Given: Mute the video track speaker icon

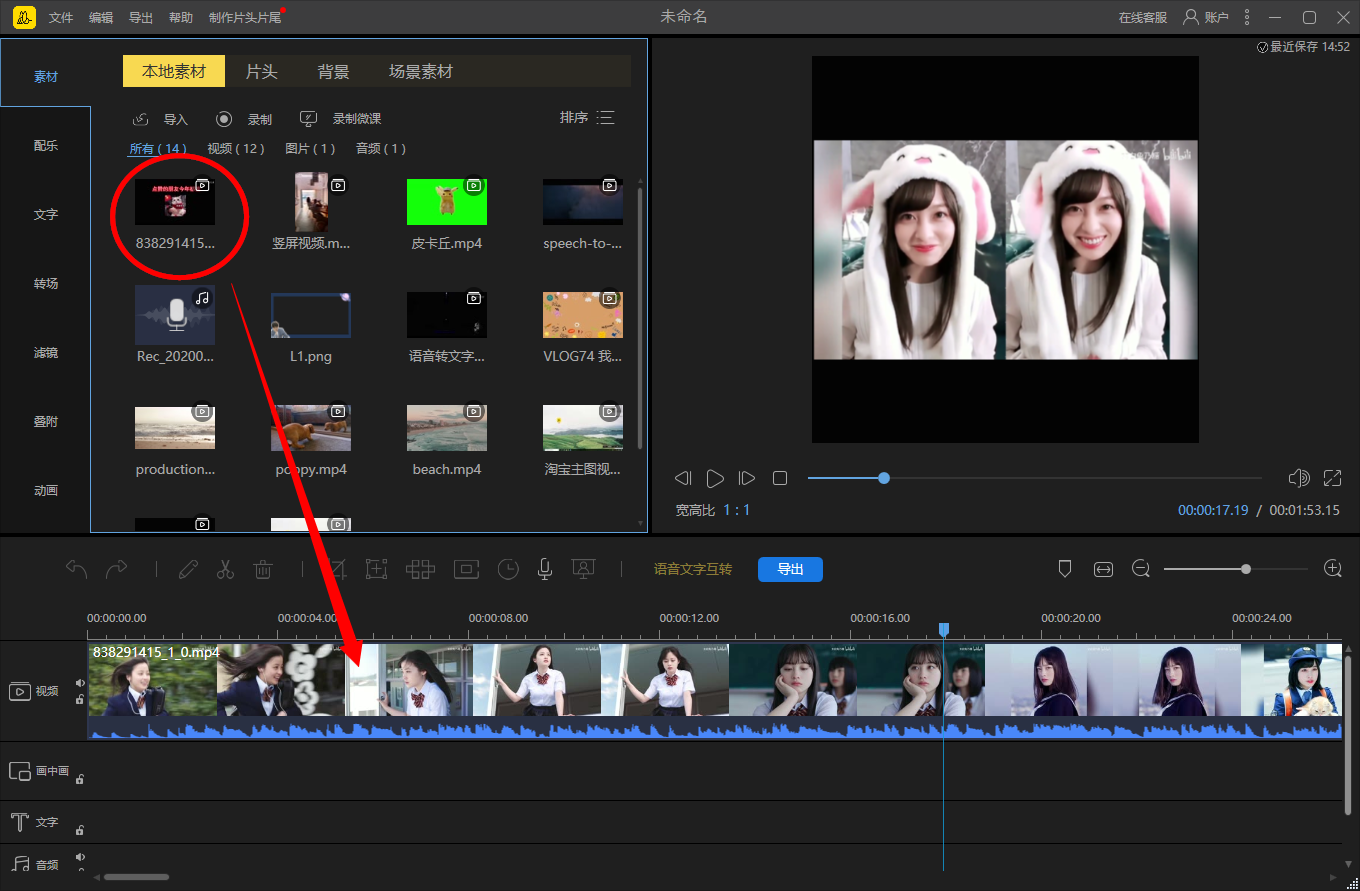Looking at the screenshot, I should (x=80, y=684).
